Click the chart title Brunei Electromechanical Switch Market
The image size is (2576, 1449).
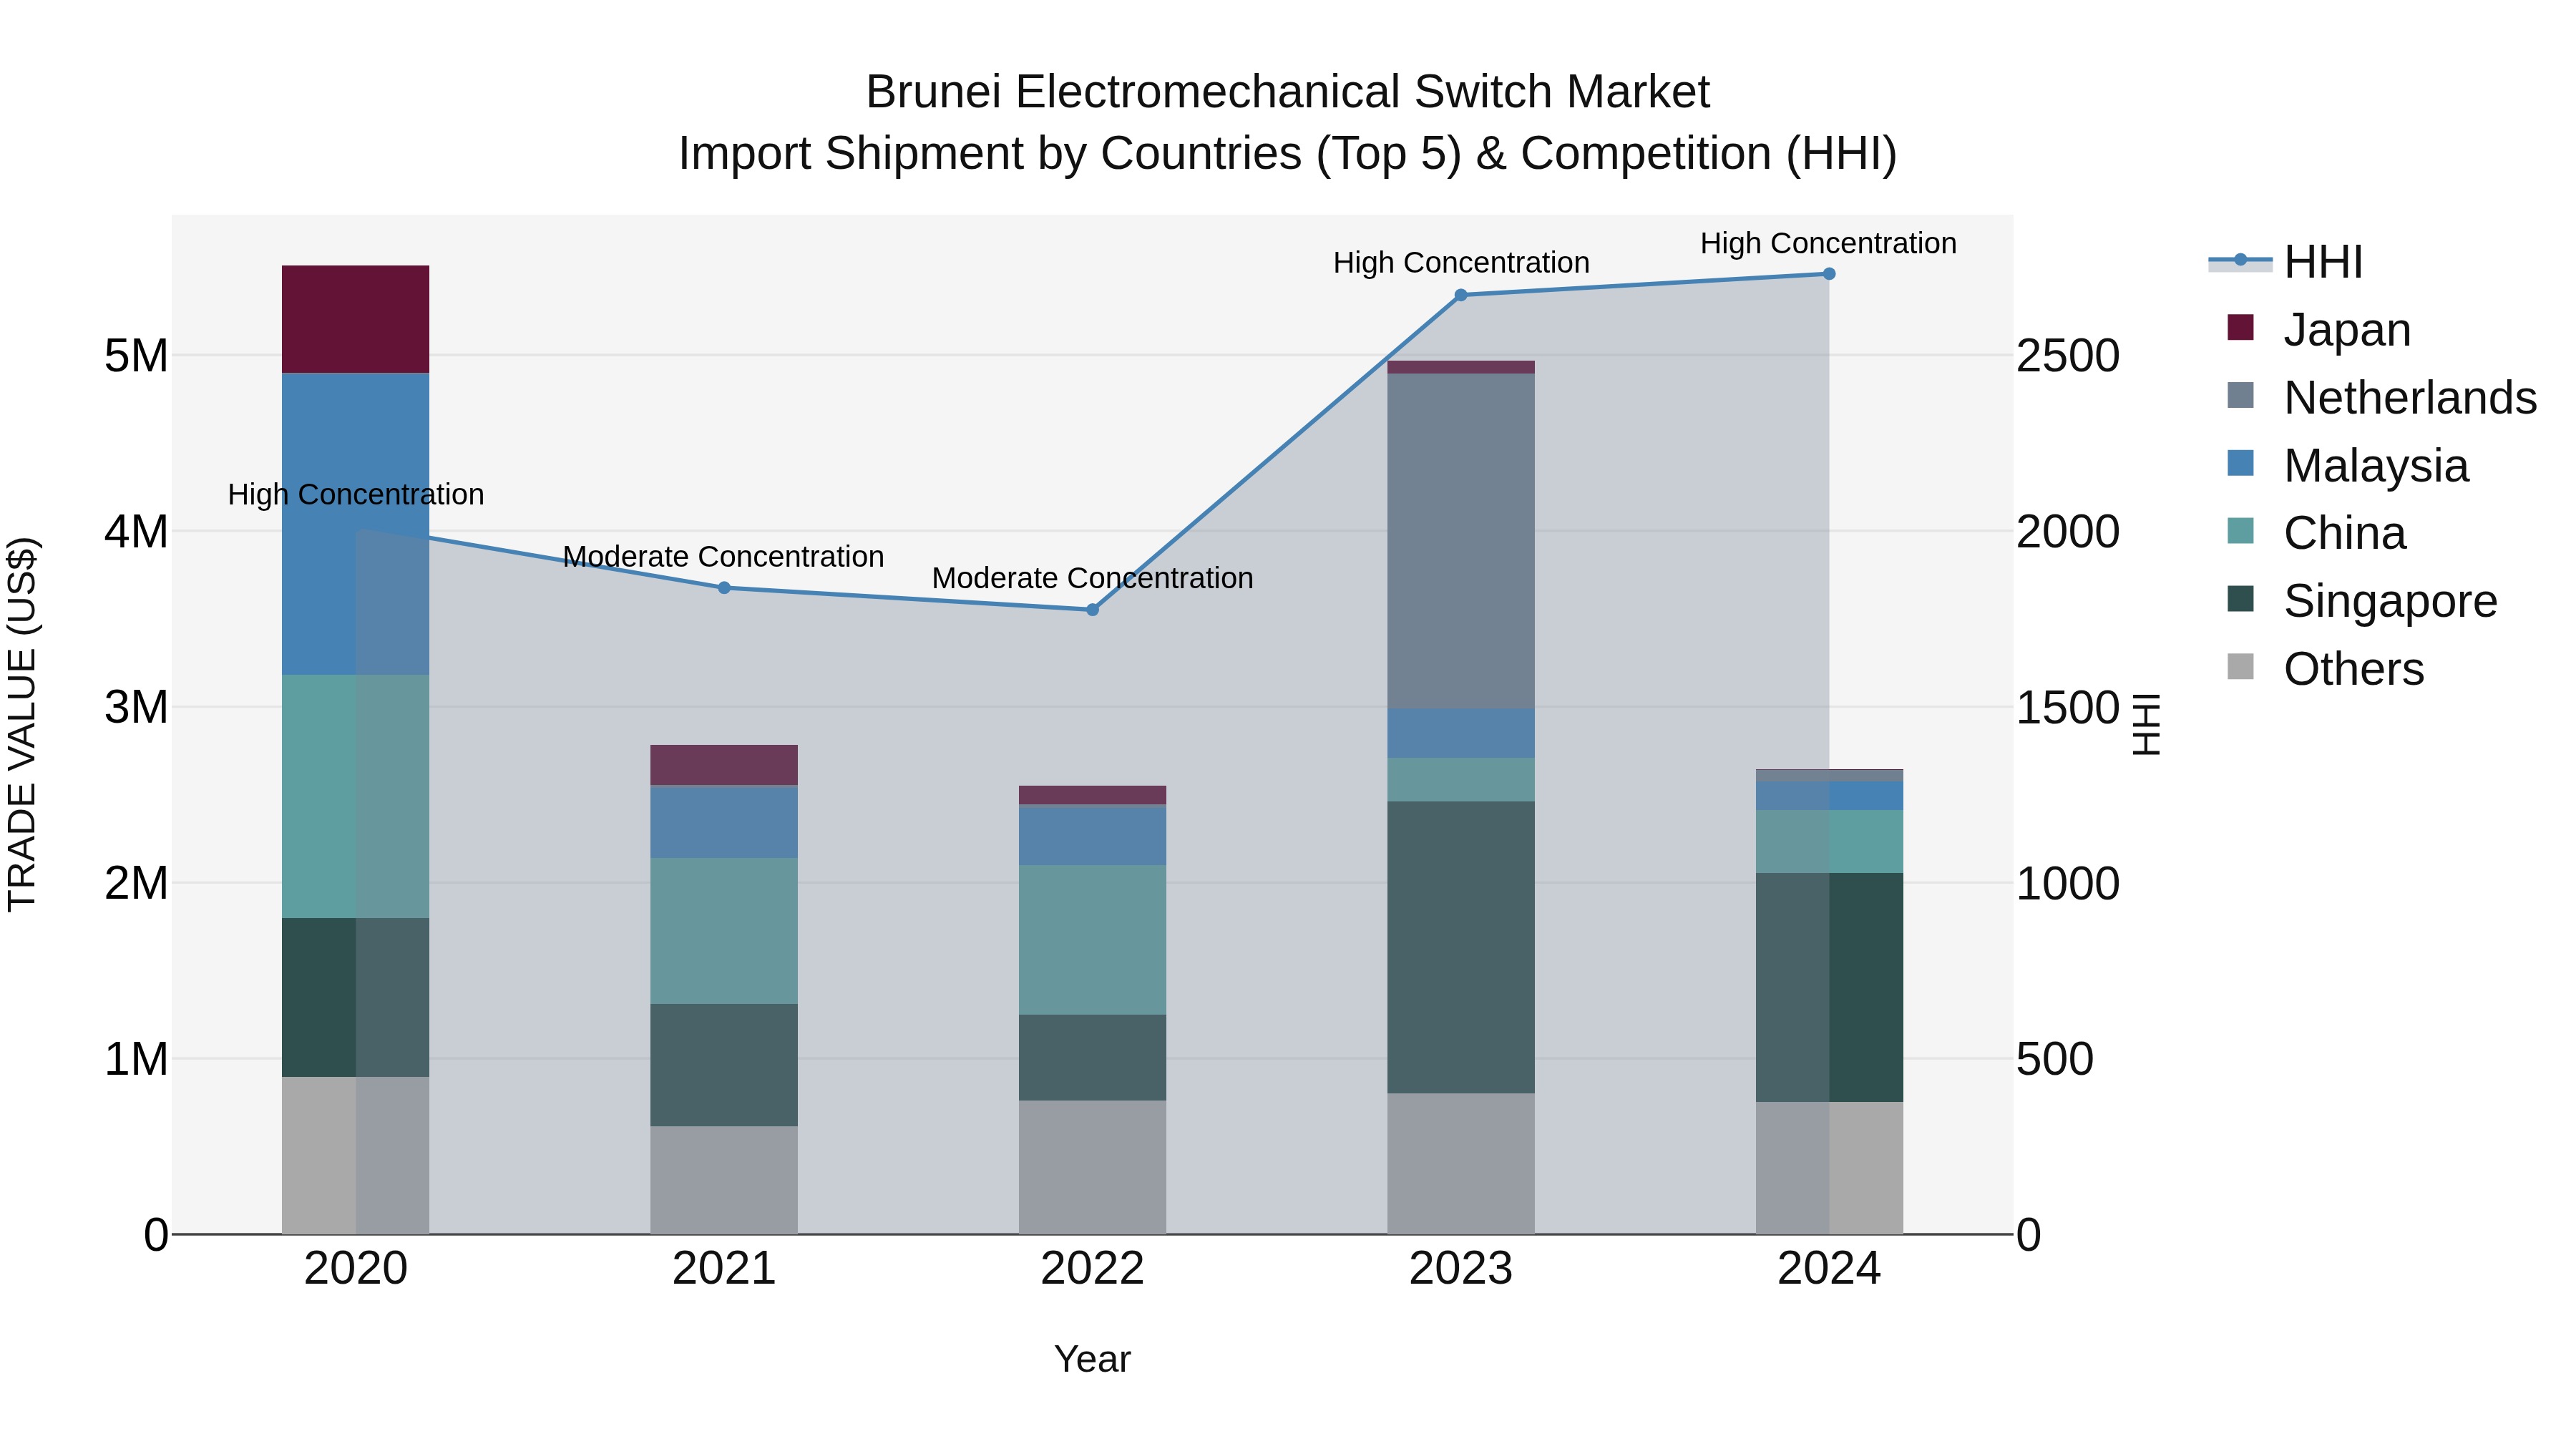[1288, 92]
